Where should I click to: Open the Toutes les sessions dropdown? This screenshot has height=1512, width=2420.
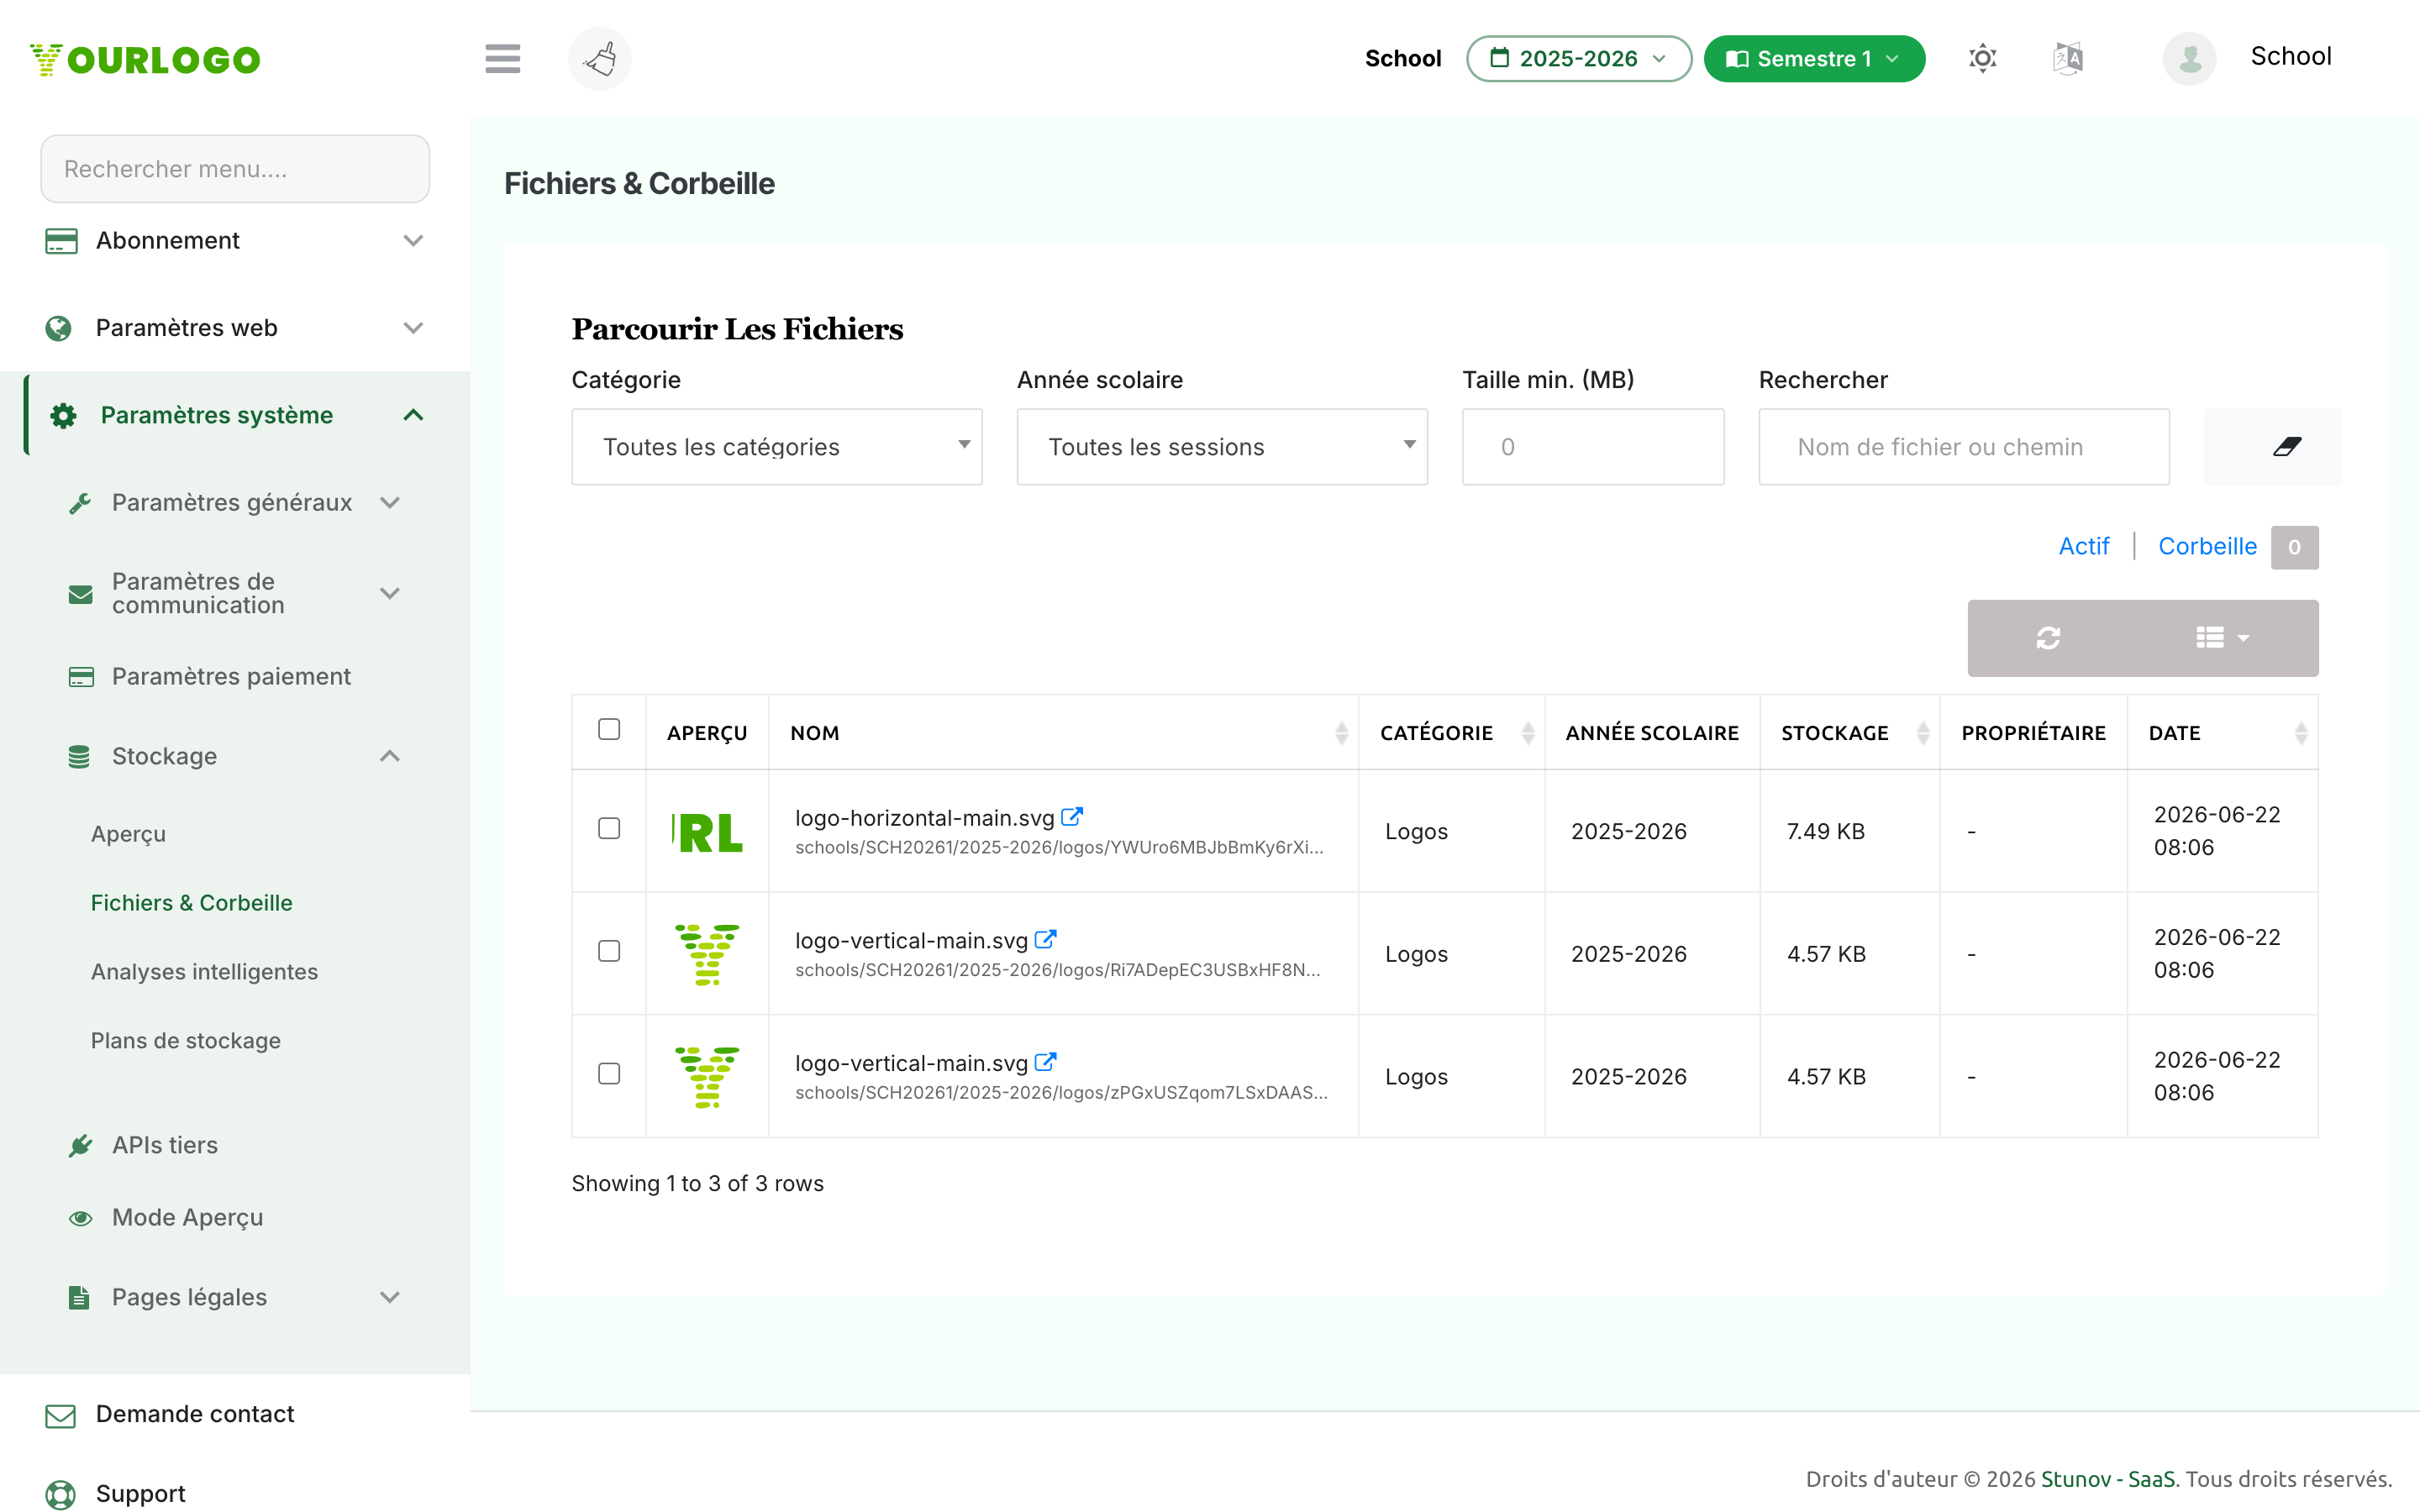point(1222,446)
